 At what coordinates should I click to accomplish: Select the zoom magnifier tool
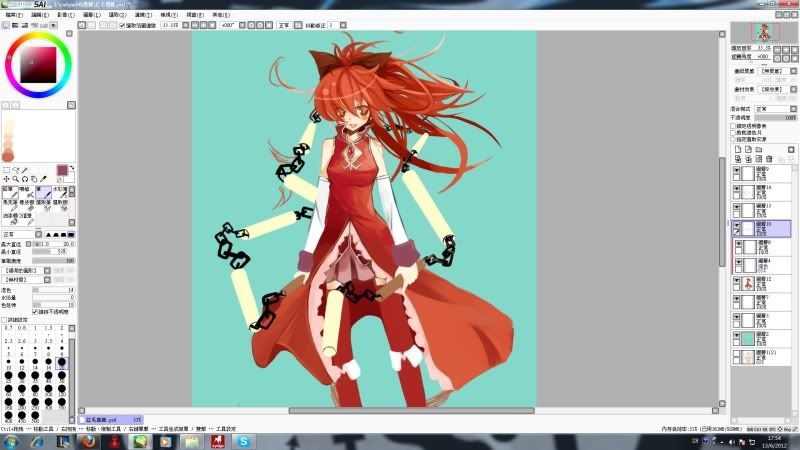click(x=16, y=179)
